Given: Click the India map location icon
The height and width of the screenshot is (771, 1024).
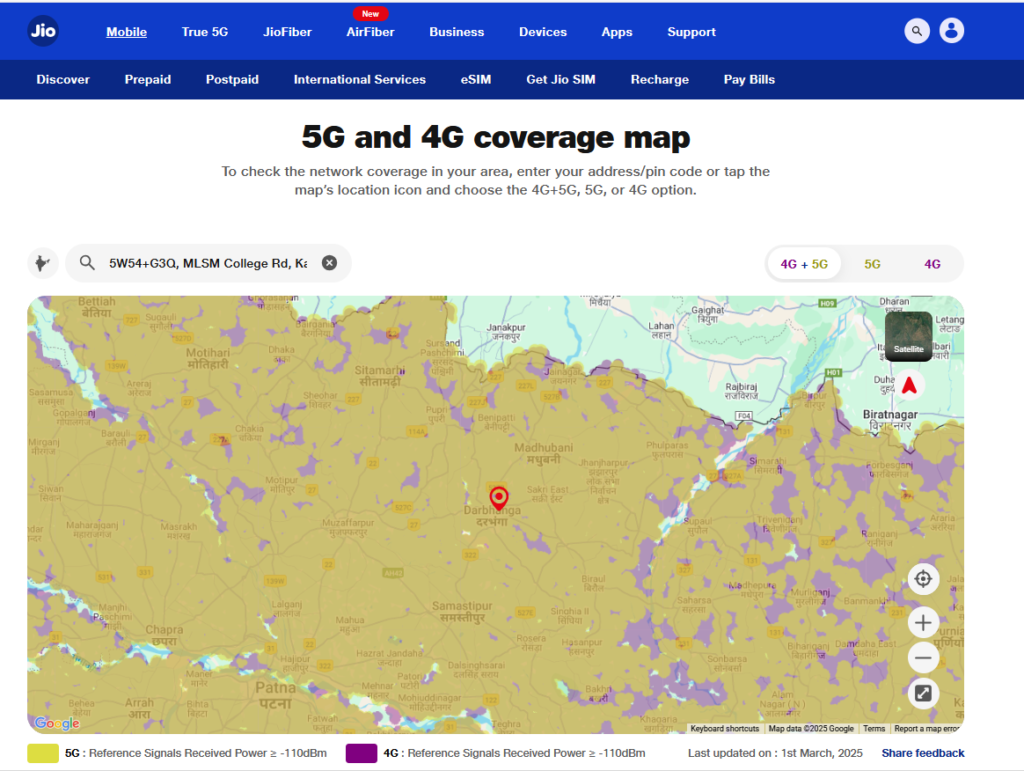Looking at the screenshot, I should [x=42, y=263].
